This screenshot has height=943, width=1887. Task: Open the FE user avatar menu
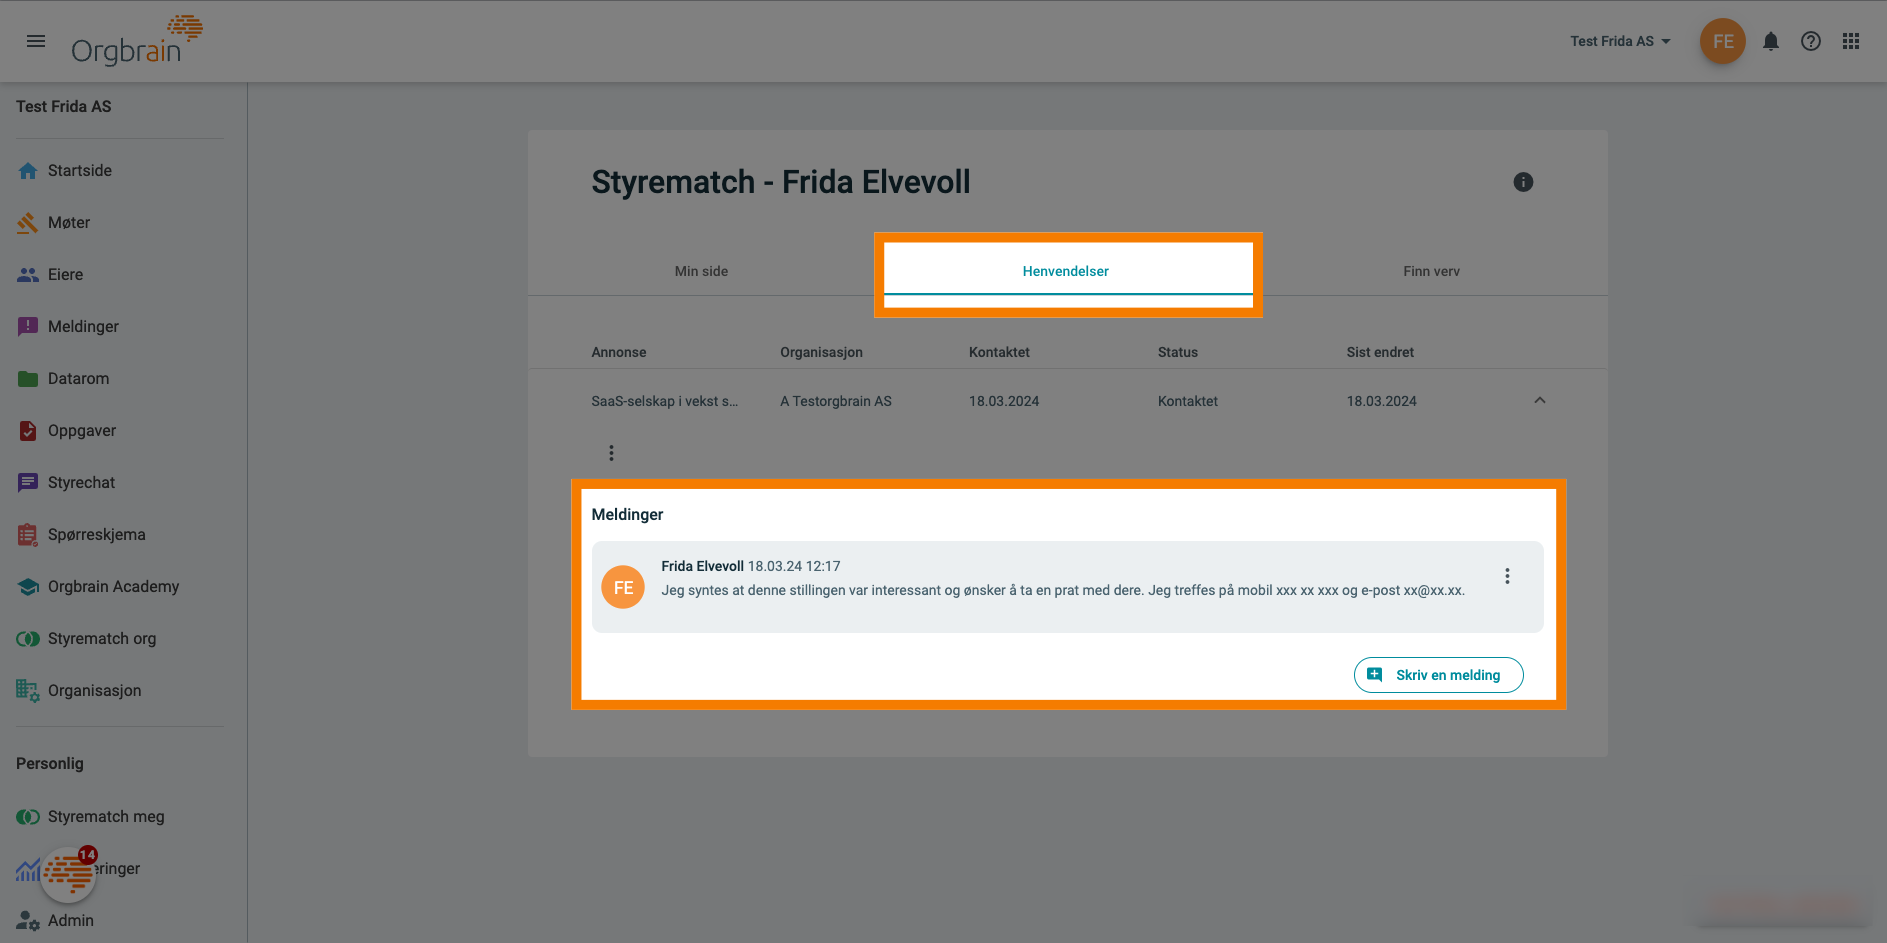coord(1723,41)
